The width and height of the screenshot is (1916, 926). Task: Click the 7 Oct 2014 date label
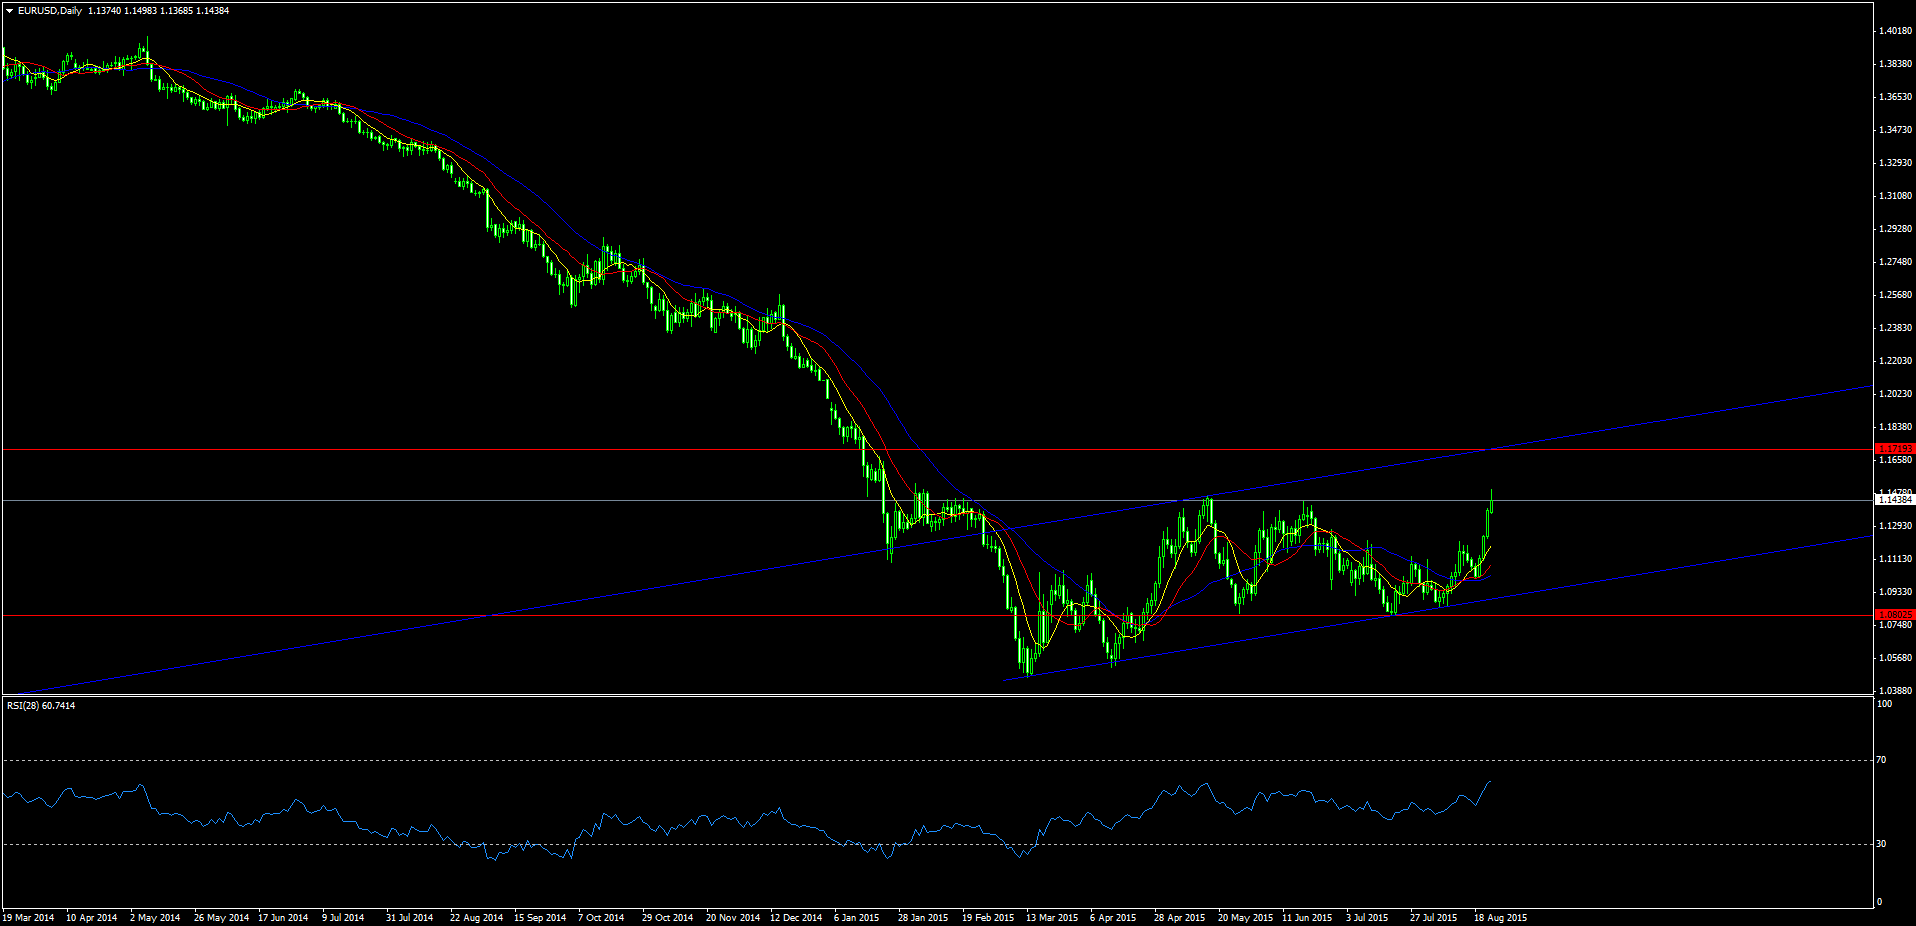(x=601, y=918)
